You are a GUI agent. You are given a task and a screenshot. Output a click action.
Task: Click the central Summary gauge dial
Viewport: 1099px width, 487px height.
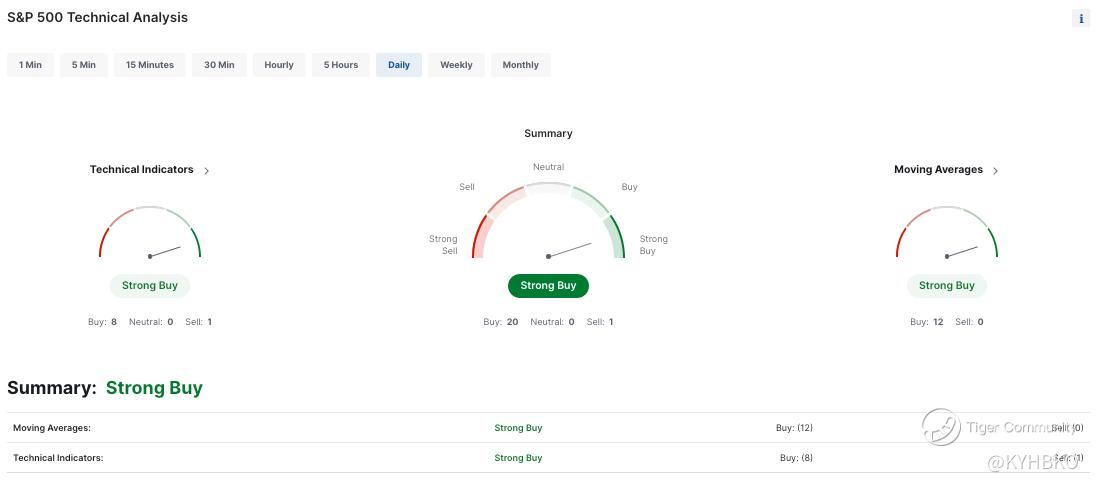pyautogui.click(x=548, y=221)
